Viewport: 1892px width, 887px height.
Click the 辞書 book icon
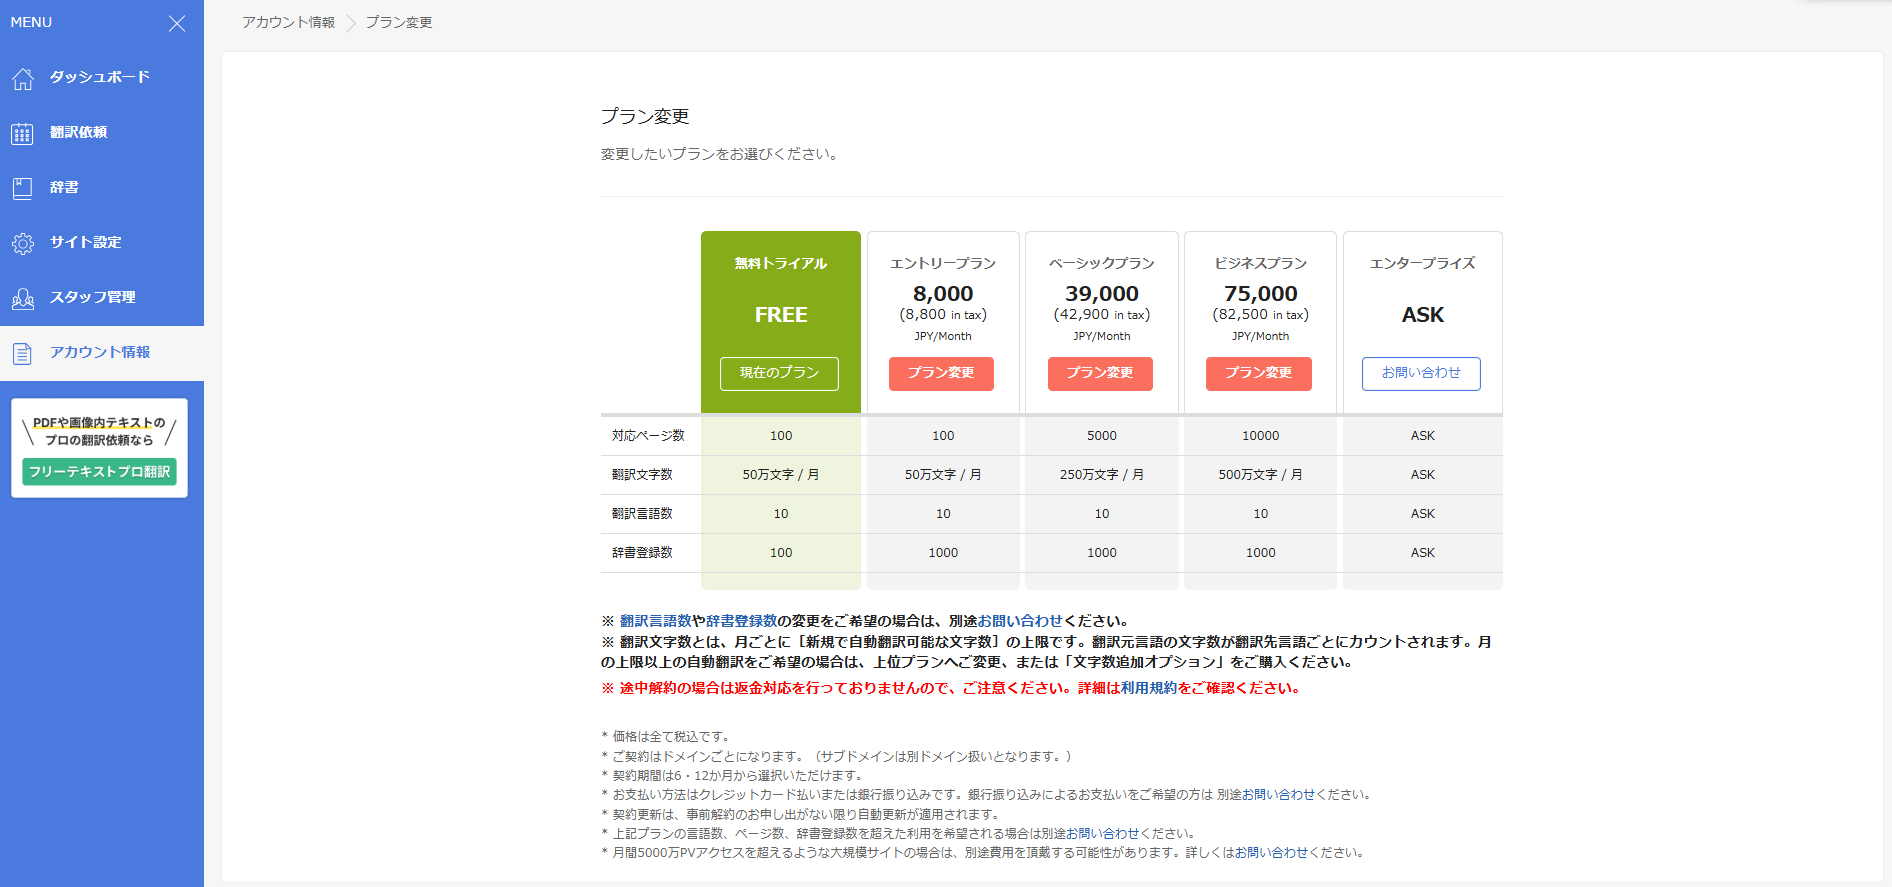[23, 188]
